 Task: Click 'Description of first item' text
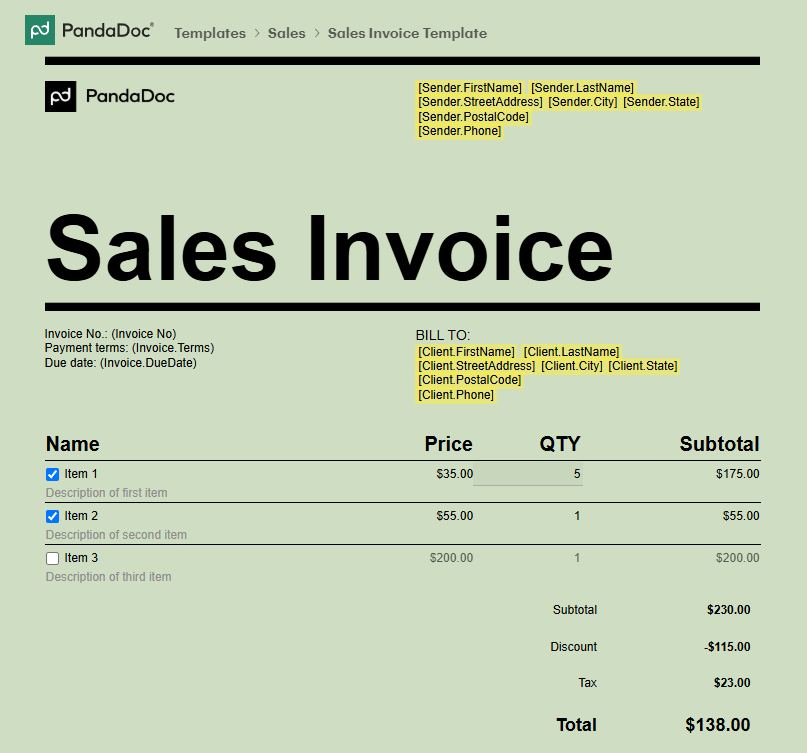point(107,493)
